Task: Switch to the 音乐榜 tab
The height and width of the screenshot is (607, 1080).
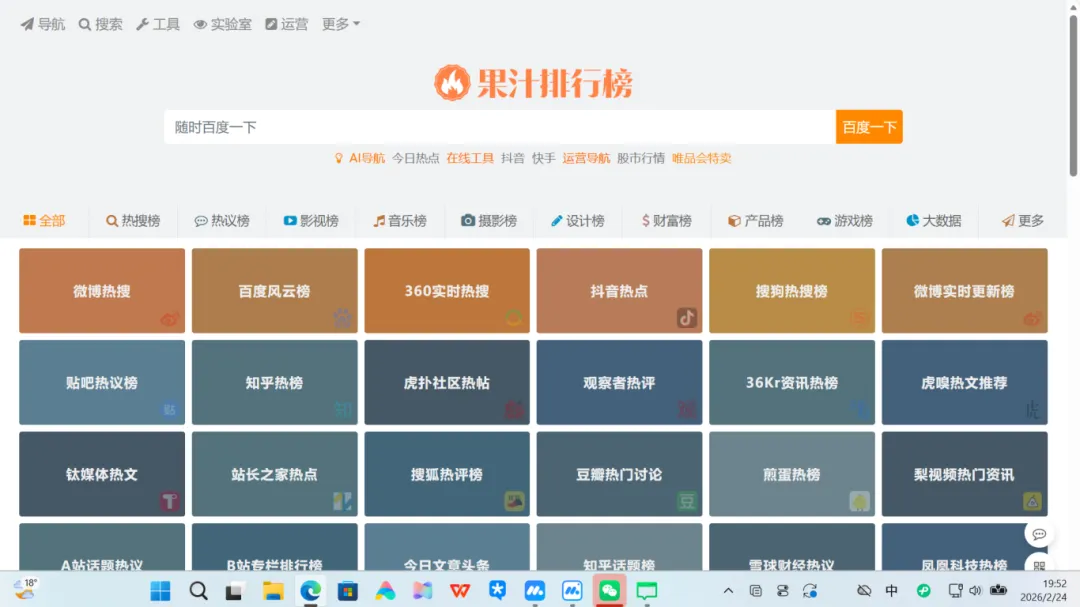Action: point(400,220)
